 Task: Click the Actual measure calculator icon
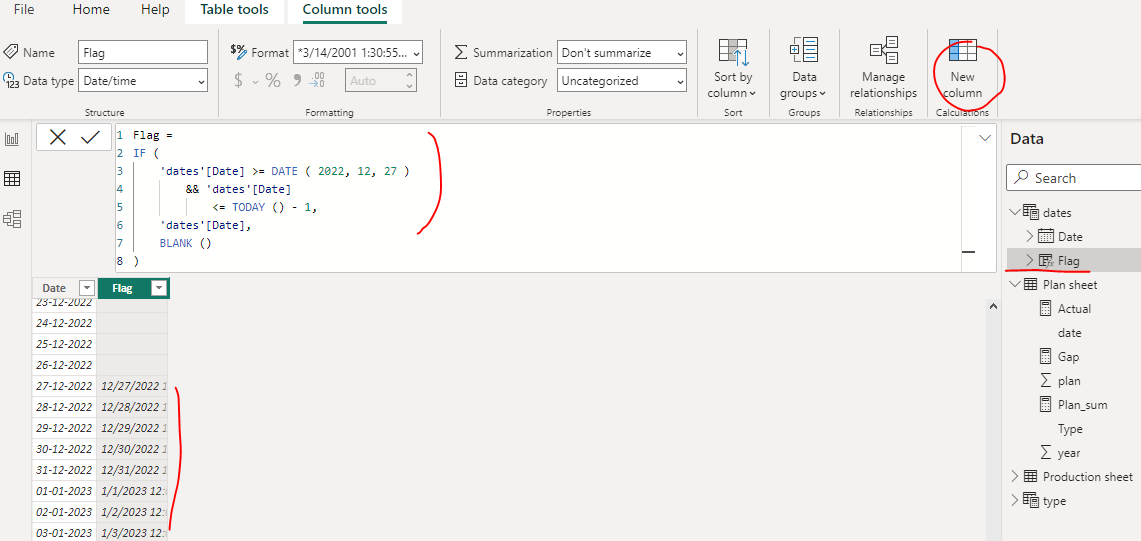[1046, 308]
